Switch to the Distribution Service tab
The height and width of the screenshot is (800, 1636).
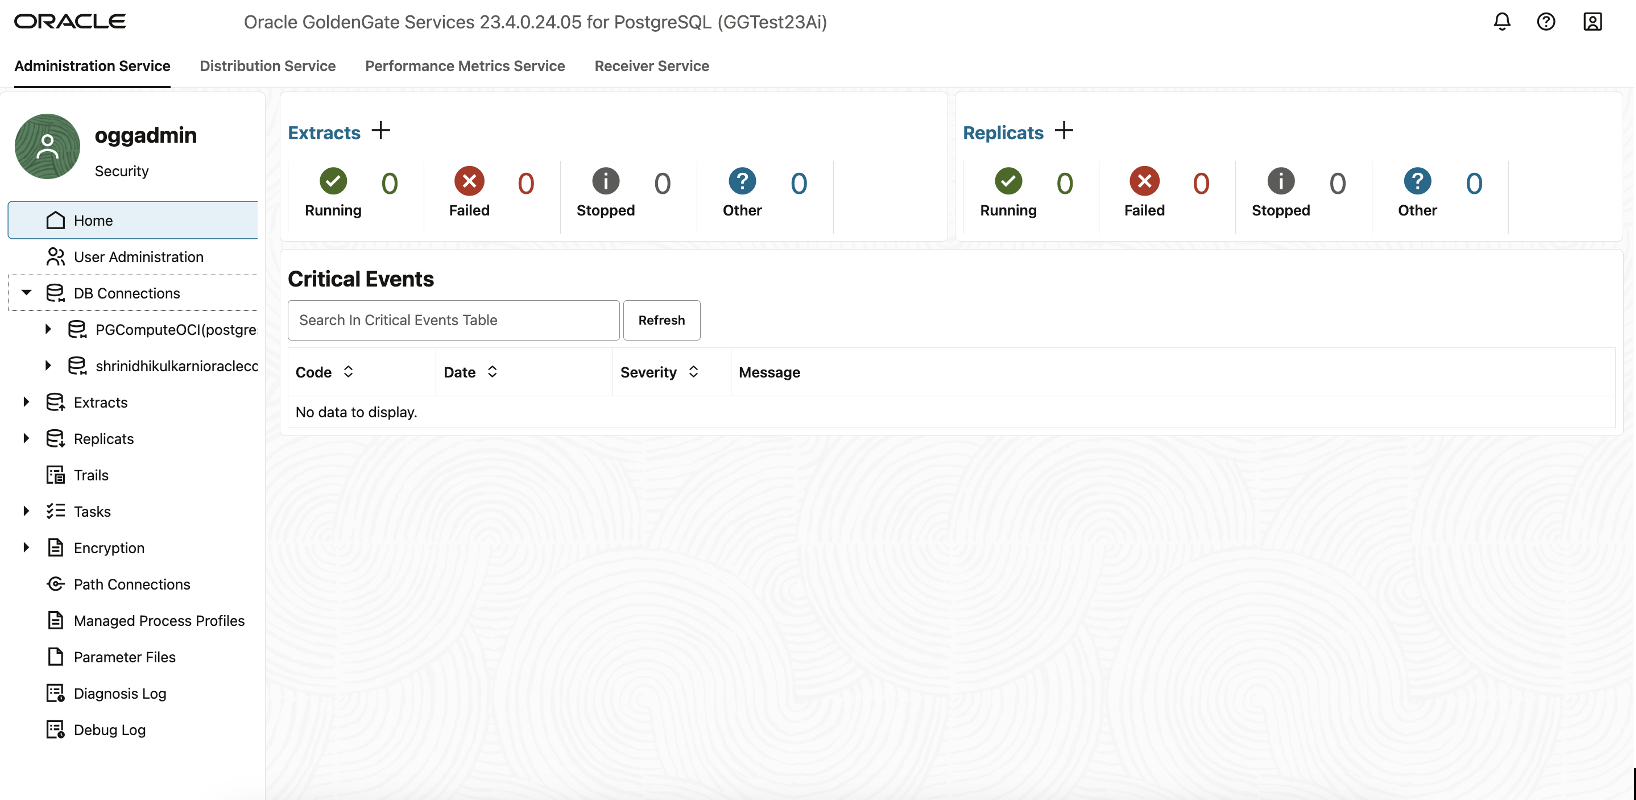pyautogui.click(x=268, y=66)
